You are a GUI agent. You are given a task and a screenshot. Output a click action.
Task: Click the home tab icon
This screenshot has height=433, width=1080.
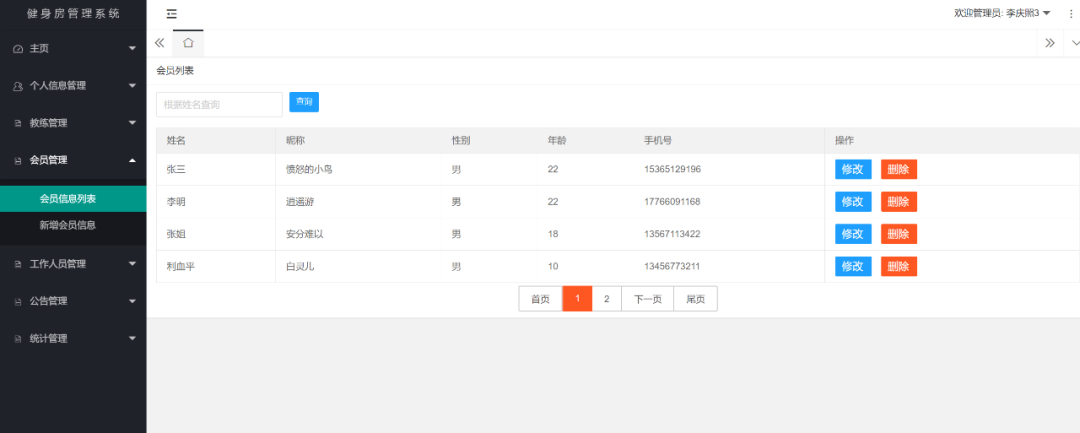[x=188, y=43]
